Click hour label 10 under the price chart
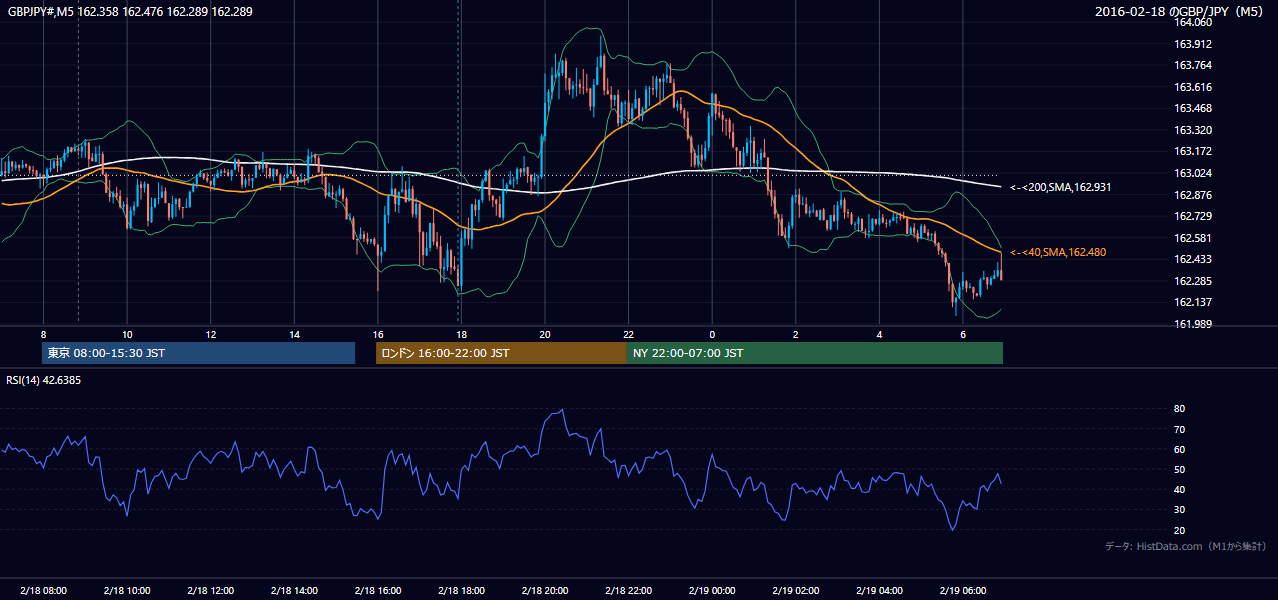Image resolution: width=1278 pixels, height=600 pixels. coord(127,334)
